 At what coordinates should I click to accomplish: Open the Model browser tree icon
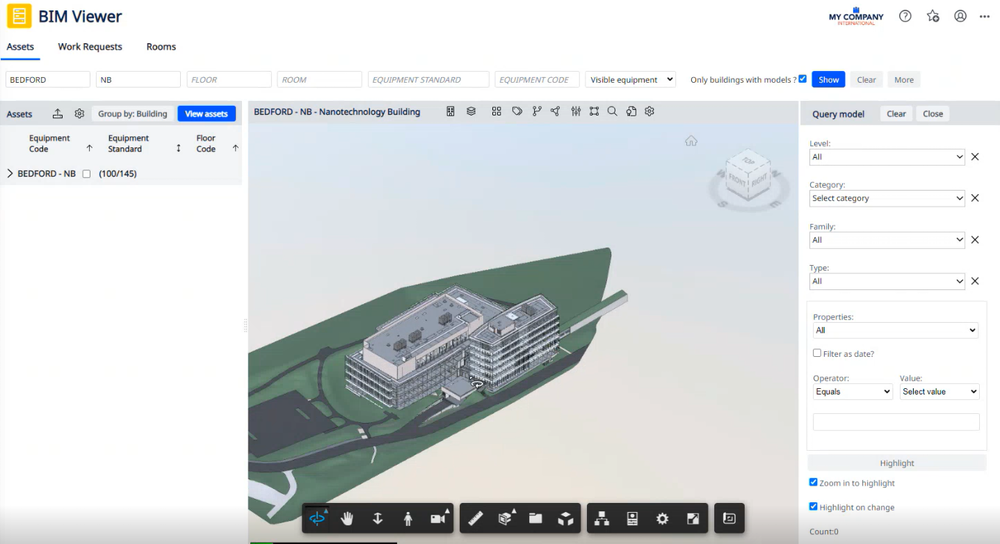(x=601, y=518)
